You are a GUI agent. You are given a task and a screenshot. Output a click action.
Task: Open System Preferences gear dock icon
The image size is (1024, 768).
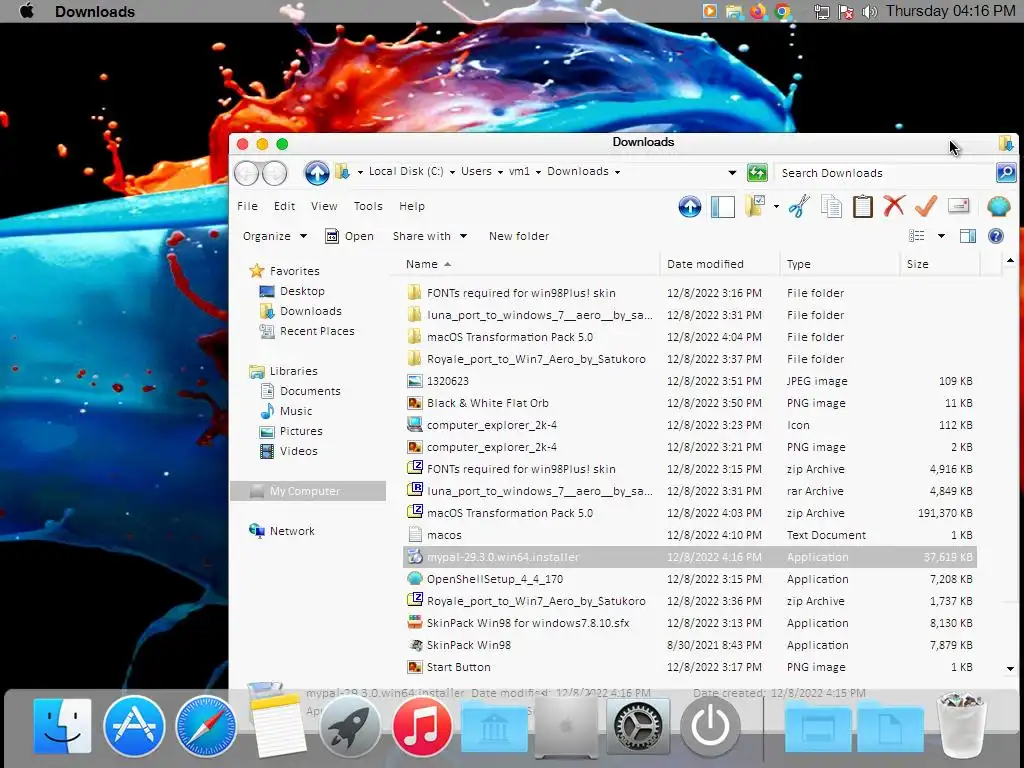638,726
